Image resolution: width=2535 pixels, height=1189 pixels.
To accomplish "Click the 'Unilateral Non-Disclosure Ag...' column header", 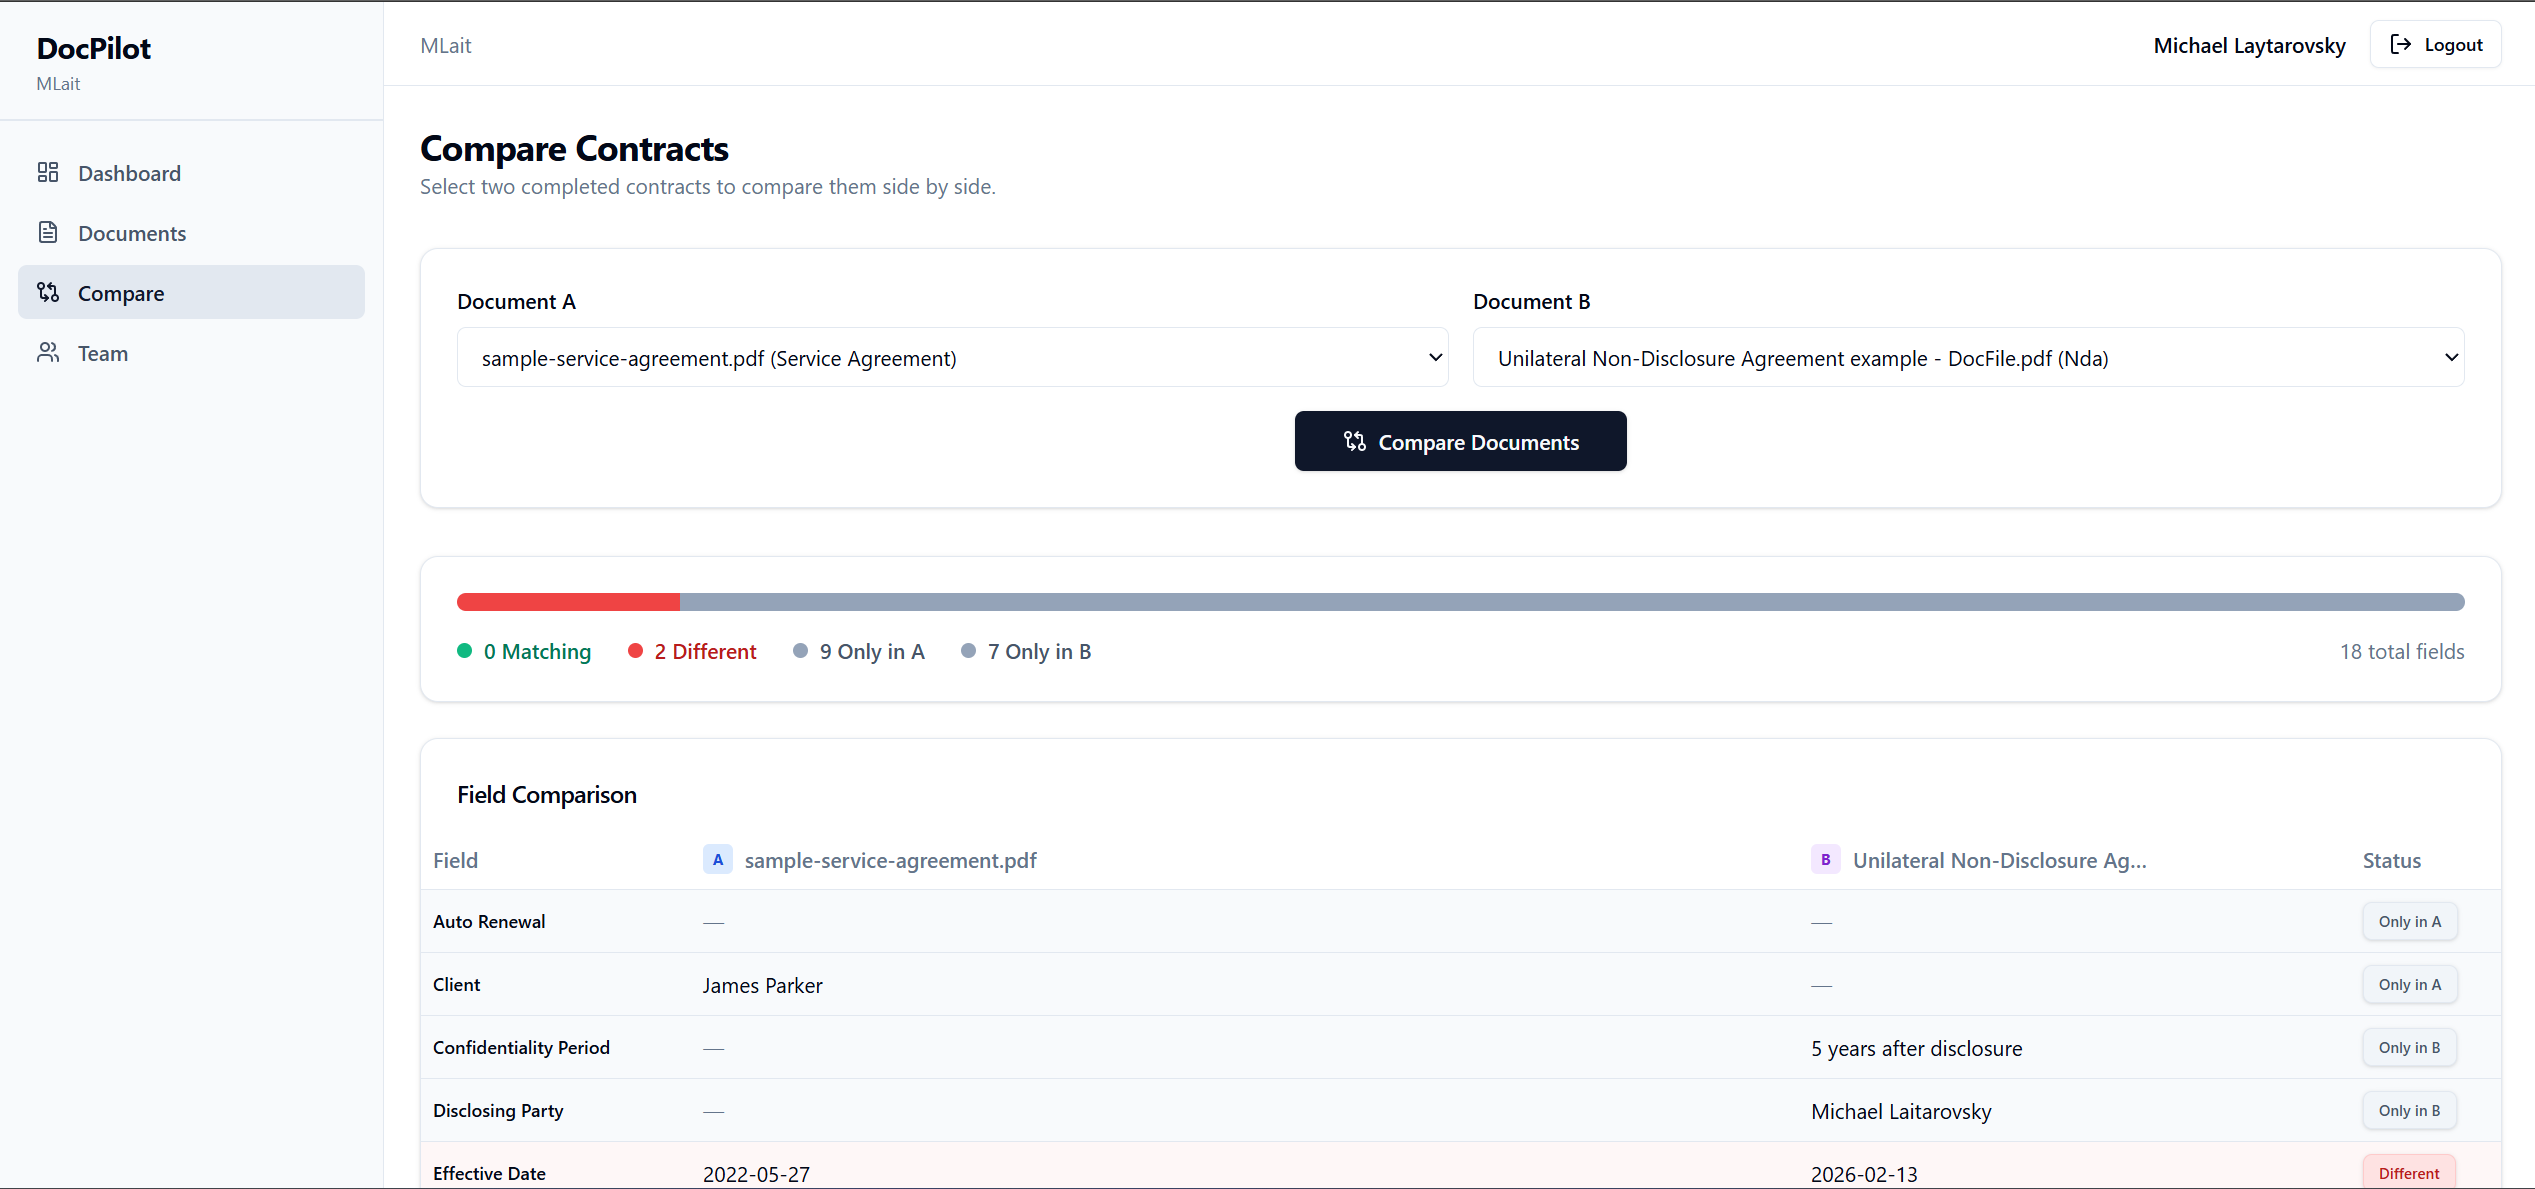I will (1999, 861).
